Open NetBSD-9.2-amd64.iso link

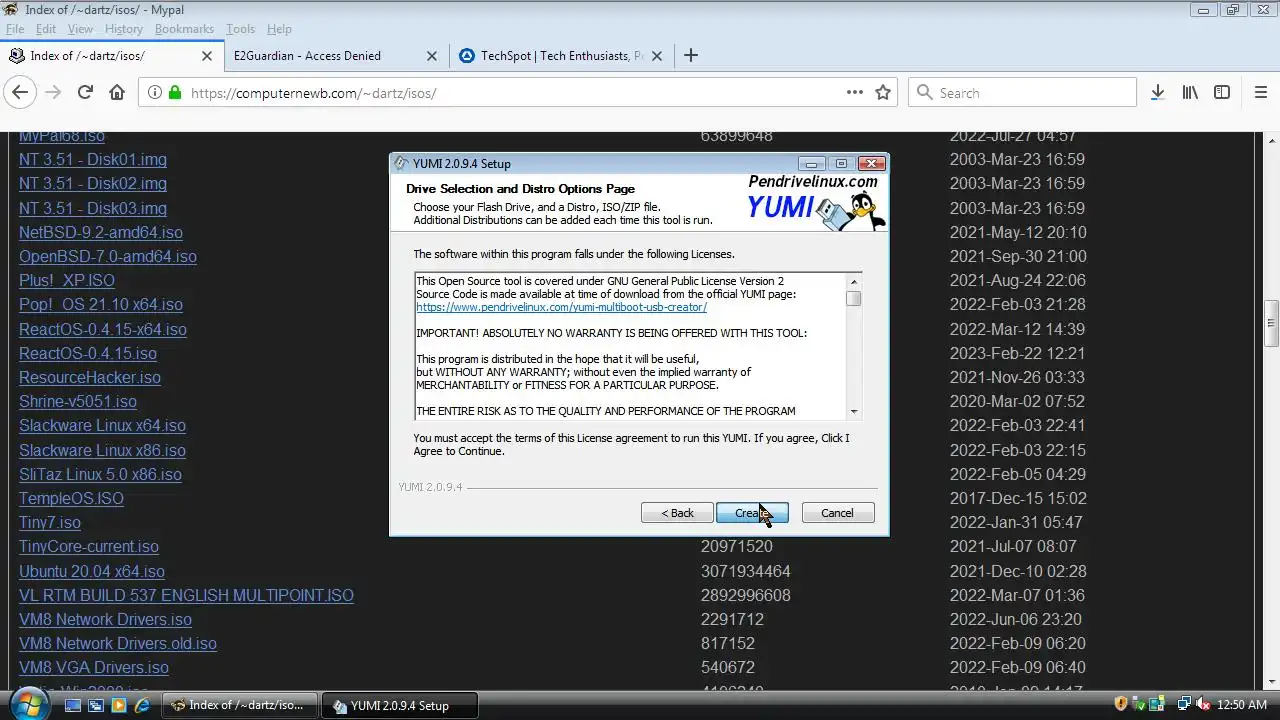click(x=101, y=232)
